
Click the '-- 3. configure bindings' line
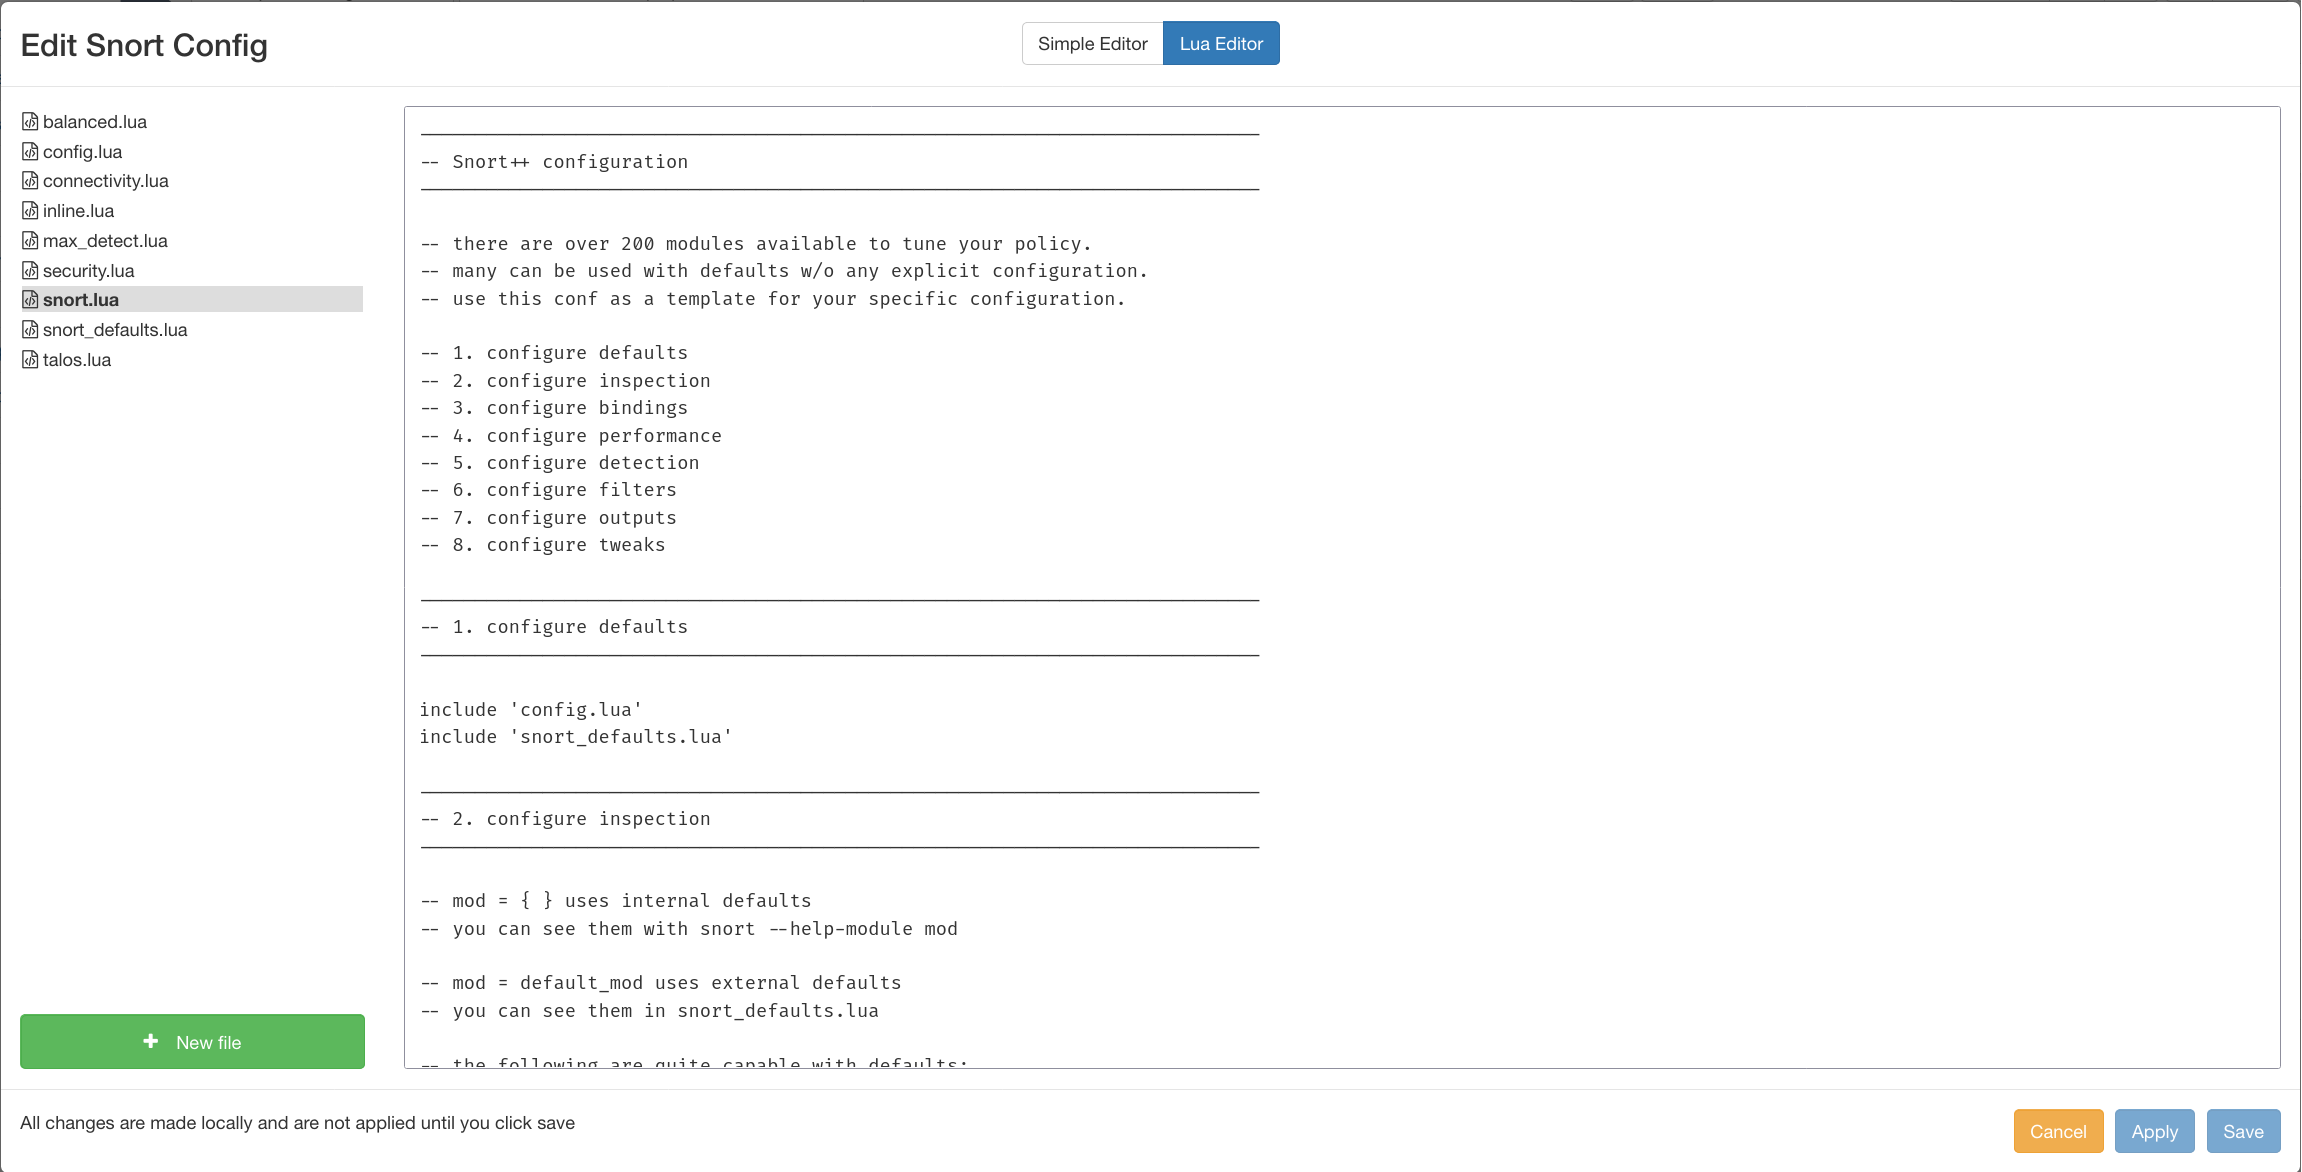[554, 408]
